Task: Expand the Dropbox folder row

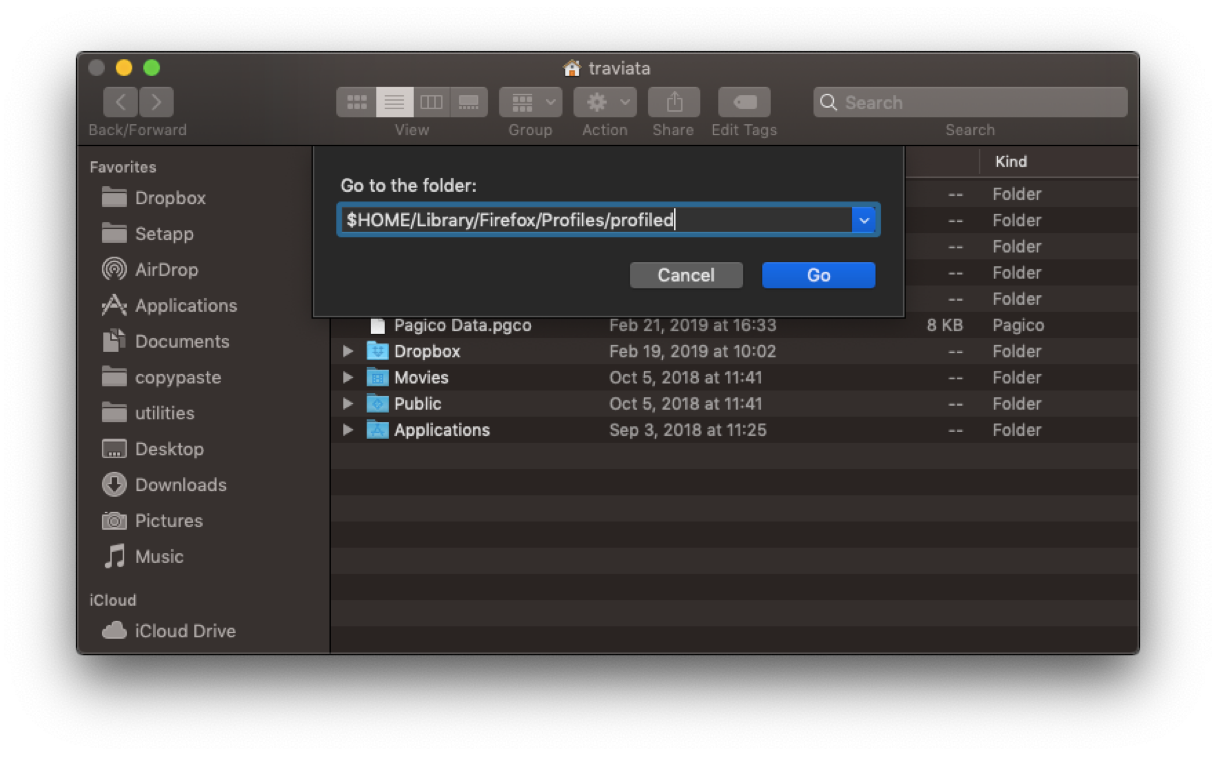Action: tap(348, 351)
